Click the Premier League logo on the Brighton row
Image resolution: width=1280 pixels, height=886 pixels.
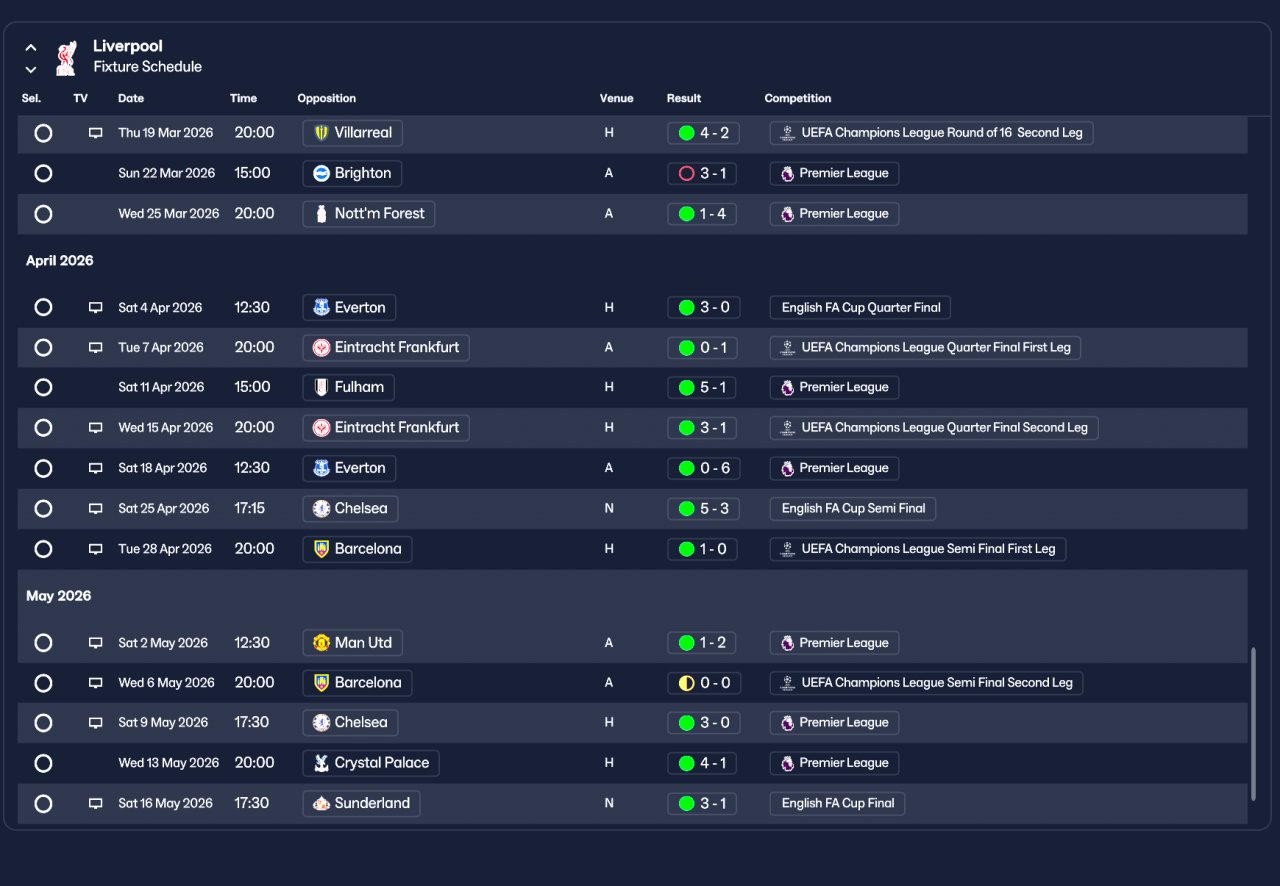click(x=787, y=174)
